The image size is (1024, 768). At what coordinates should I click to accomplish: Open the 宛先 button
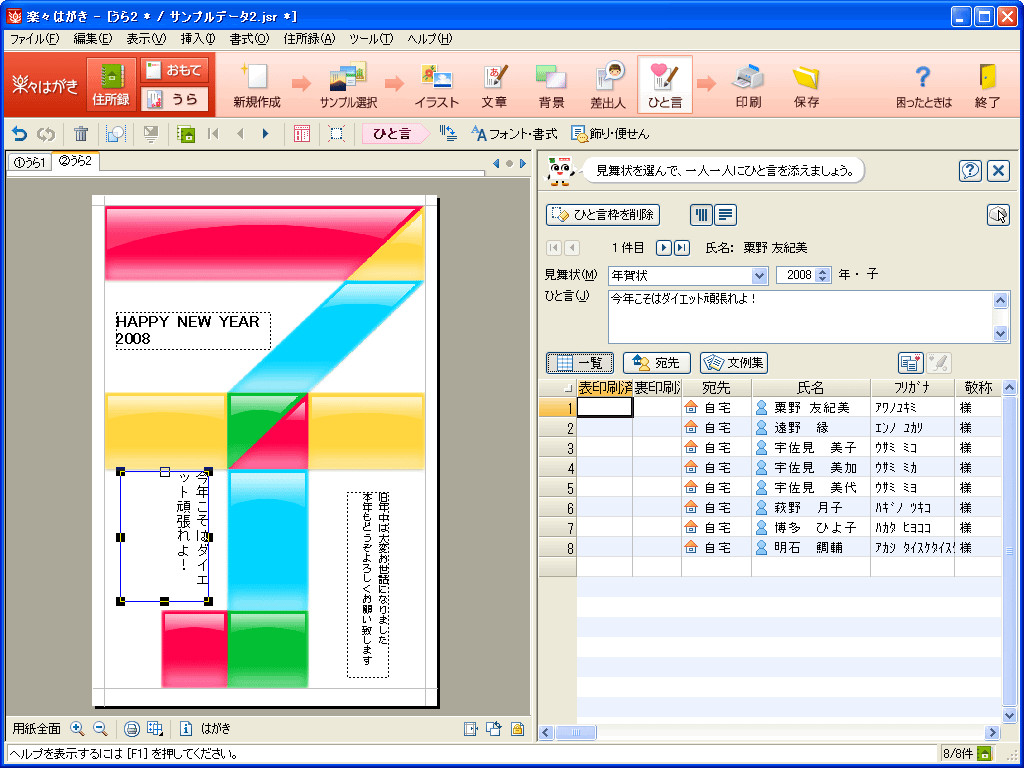point(656,363)
